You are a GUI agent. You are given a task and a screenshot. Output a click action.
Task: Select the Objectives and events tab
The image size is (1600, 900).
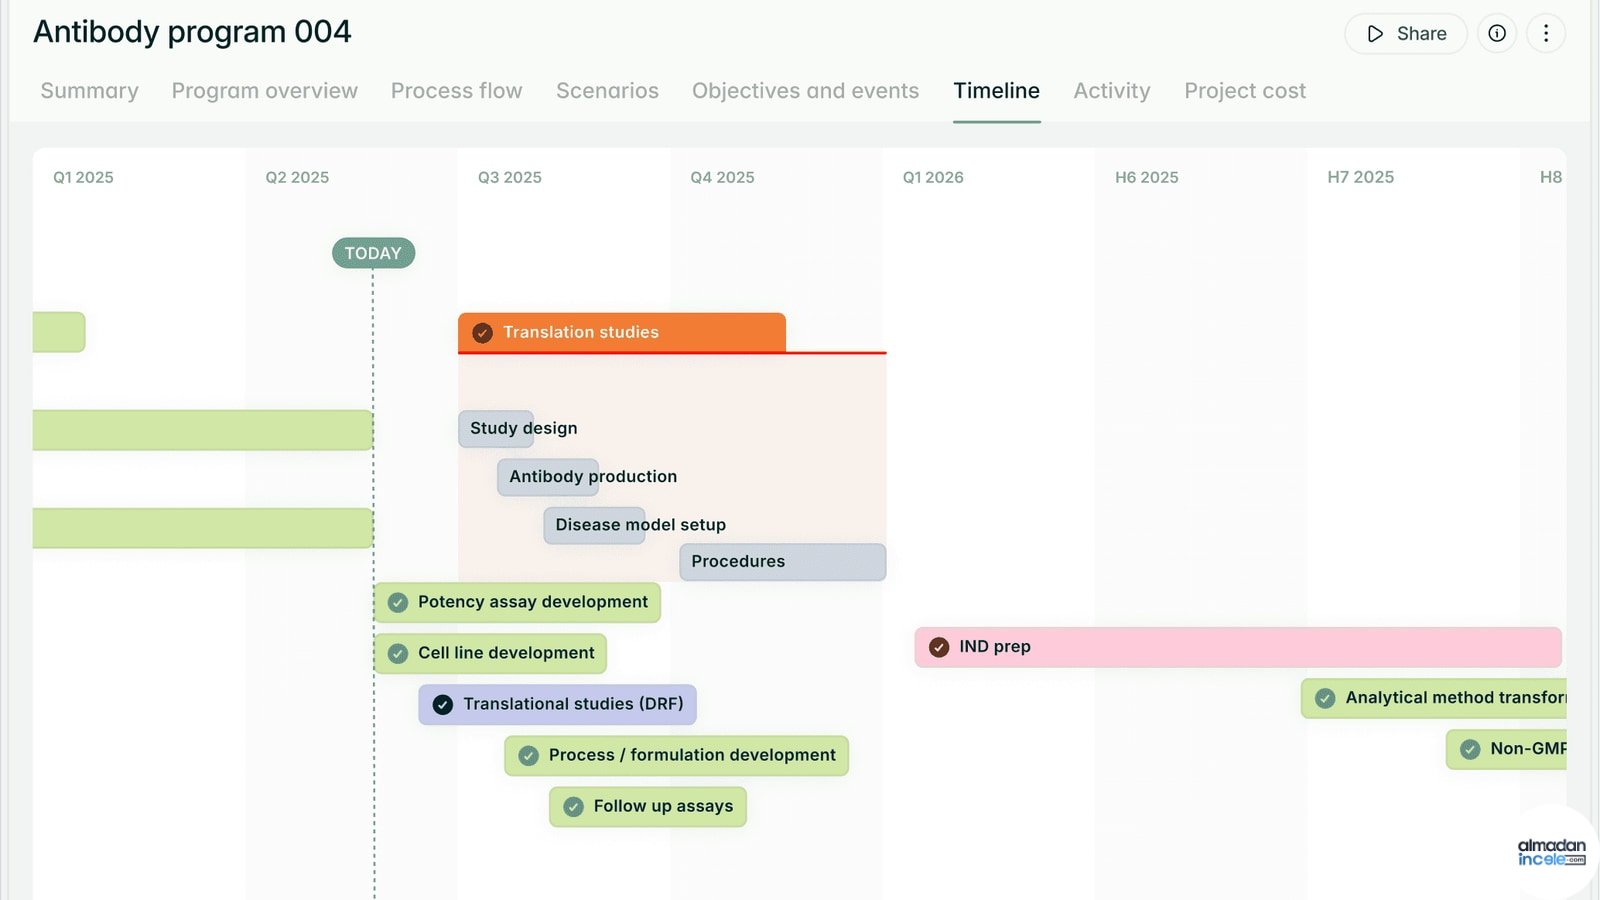point(805,91)
